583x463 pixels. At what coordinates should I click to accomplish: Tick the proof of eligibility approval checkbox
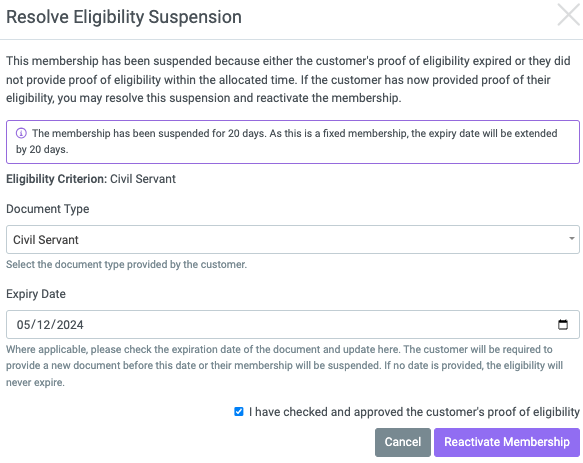click(239, 412)
